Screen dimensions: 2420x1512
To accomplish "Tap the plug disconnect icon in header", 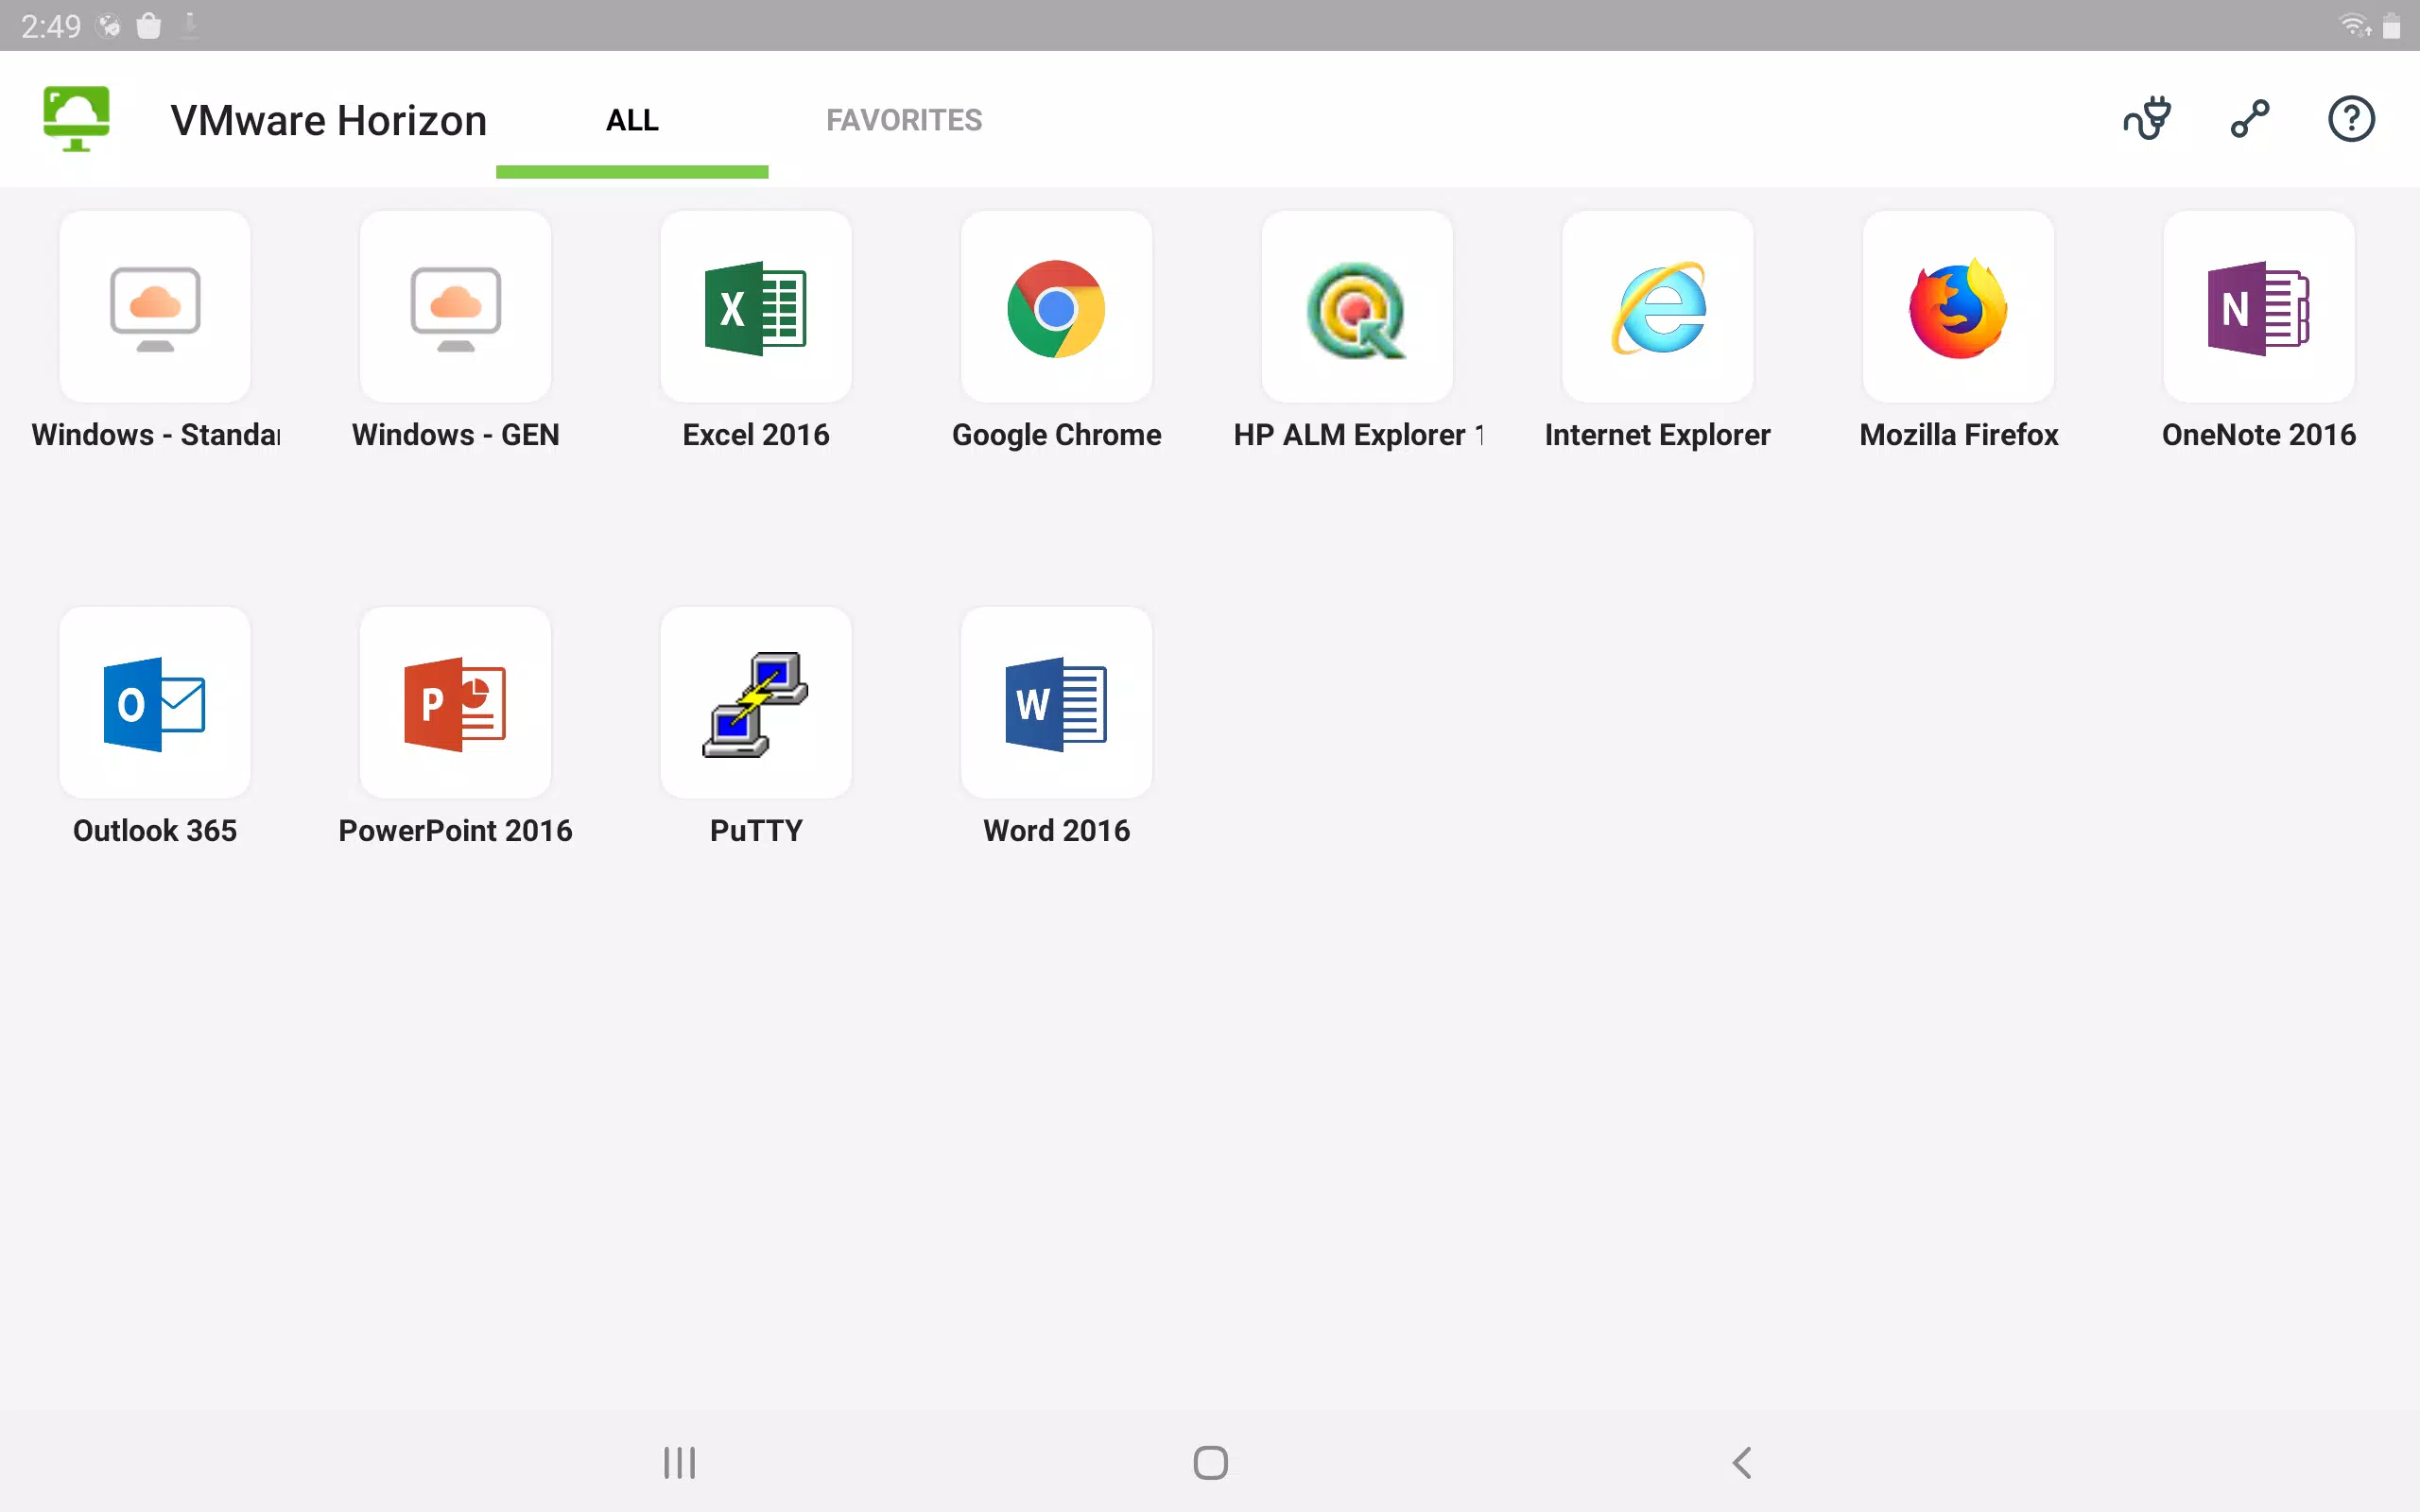I will pyautogui.click(x=2147, y=119).
